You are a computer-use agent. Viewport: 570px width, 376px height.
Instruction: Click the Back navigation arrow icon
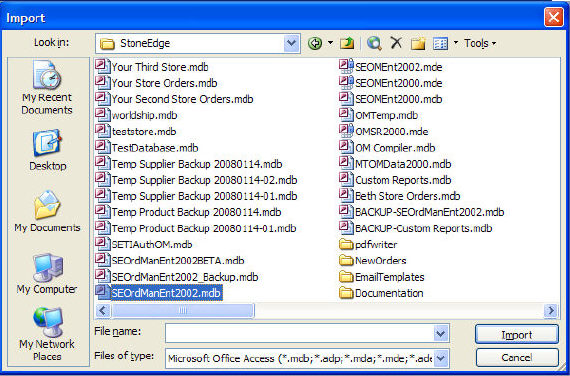tap(315, 43)
